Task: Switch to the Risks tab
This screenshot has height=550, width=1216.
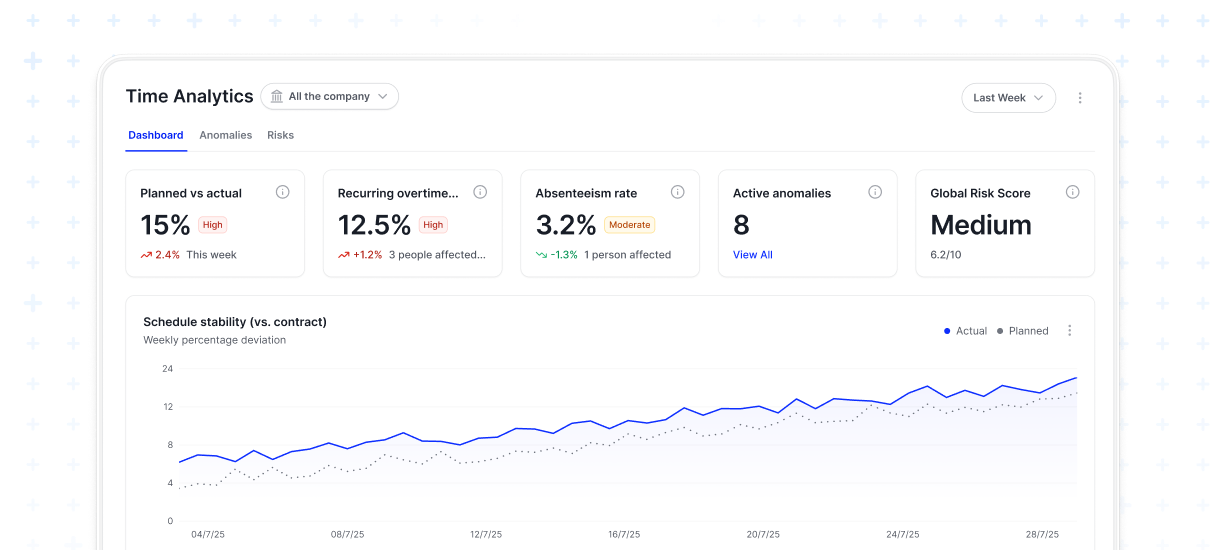Action: tap(280, 135)
